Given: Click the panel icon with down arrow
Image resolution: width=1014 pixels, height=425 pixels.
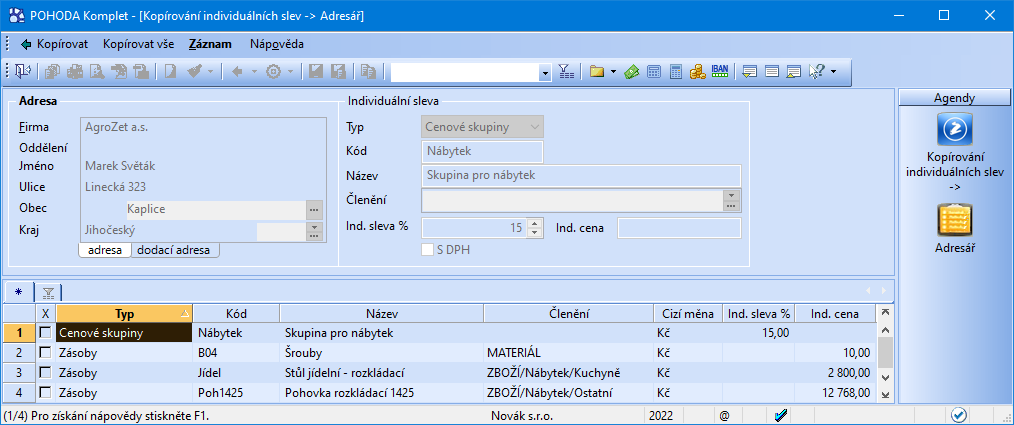Looking at the screenshot, I should click(750, 72).
